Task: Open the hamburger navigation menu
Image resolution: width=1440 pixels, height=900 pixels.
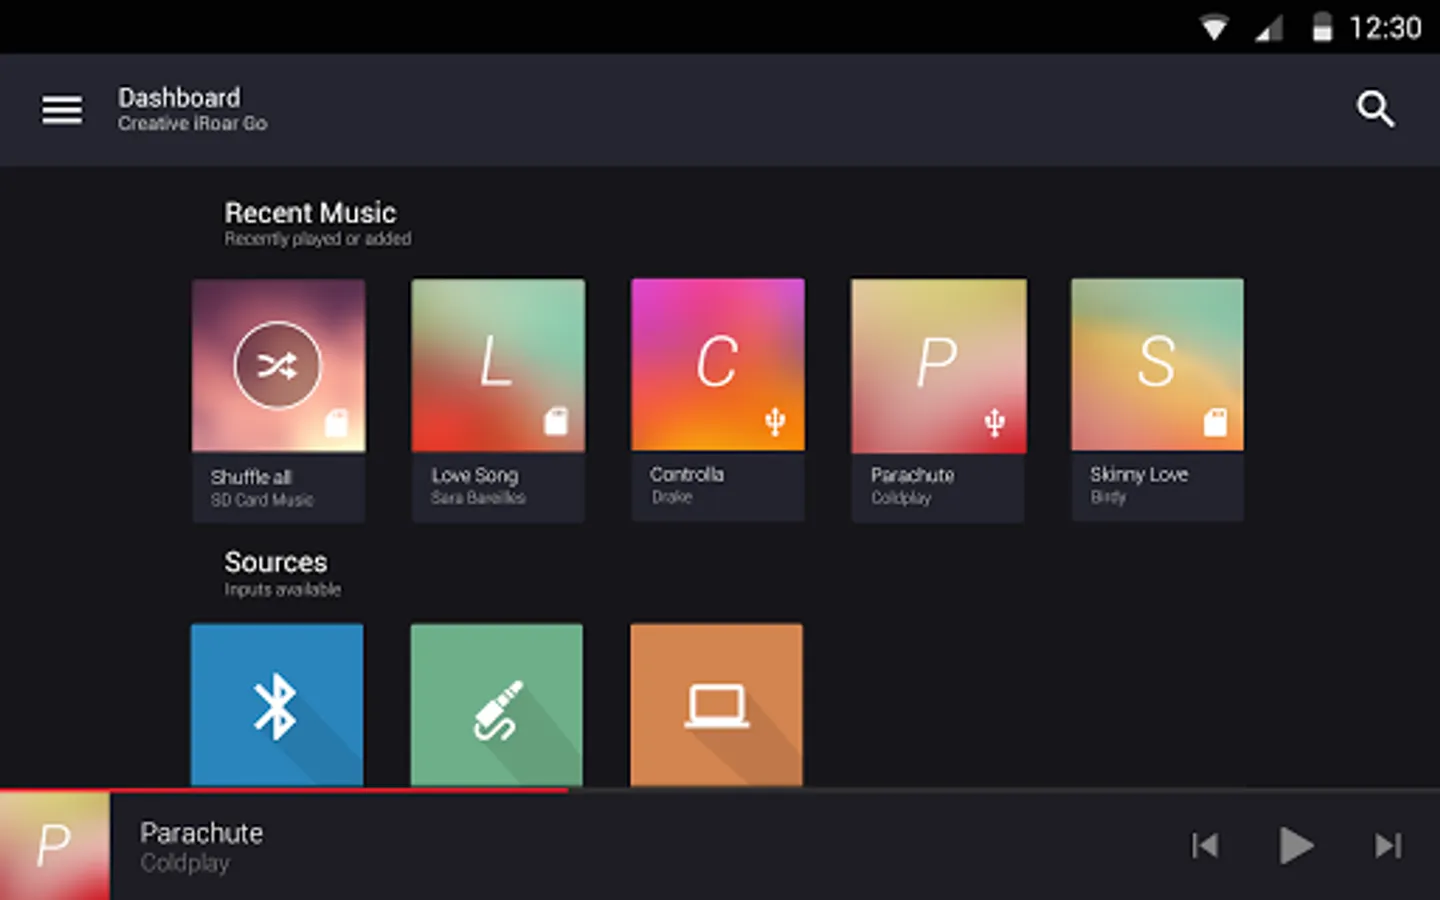Action: 62,110
